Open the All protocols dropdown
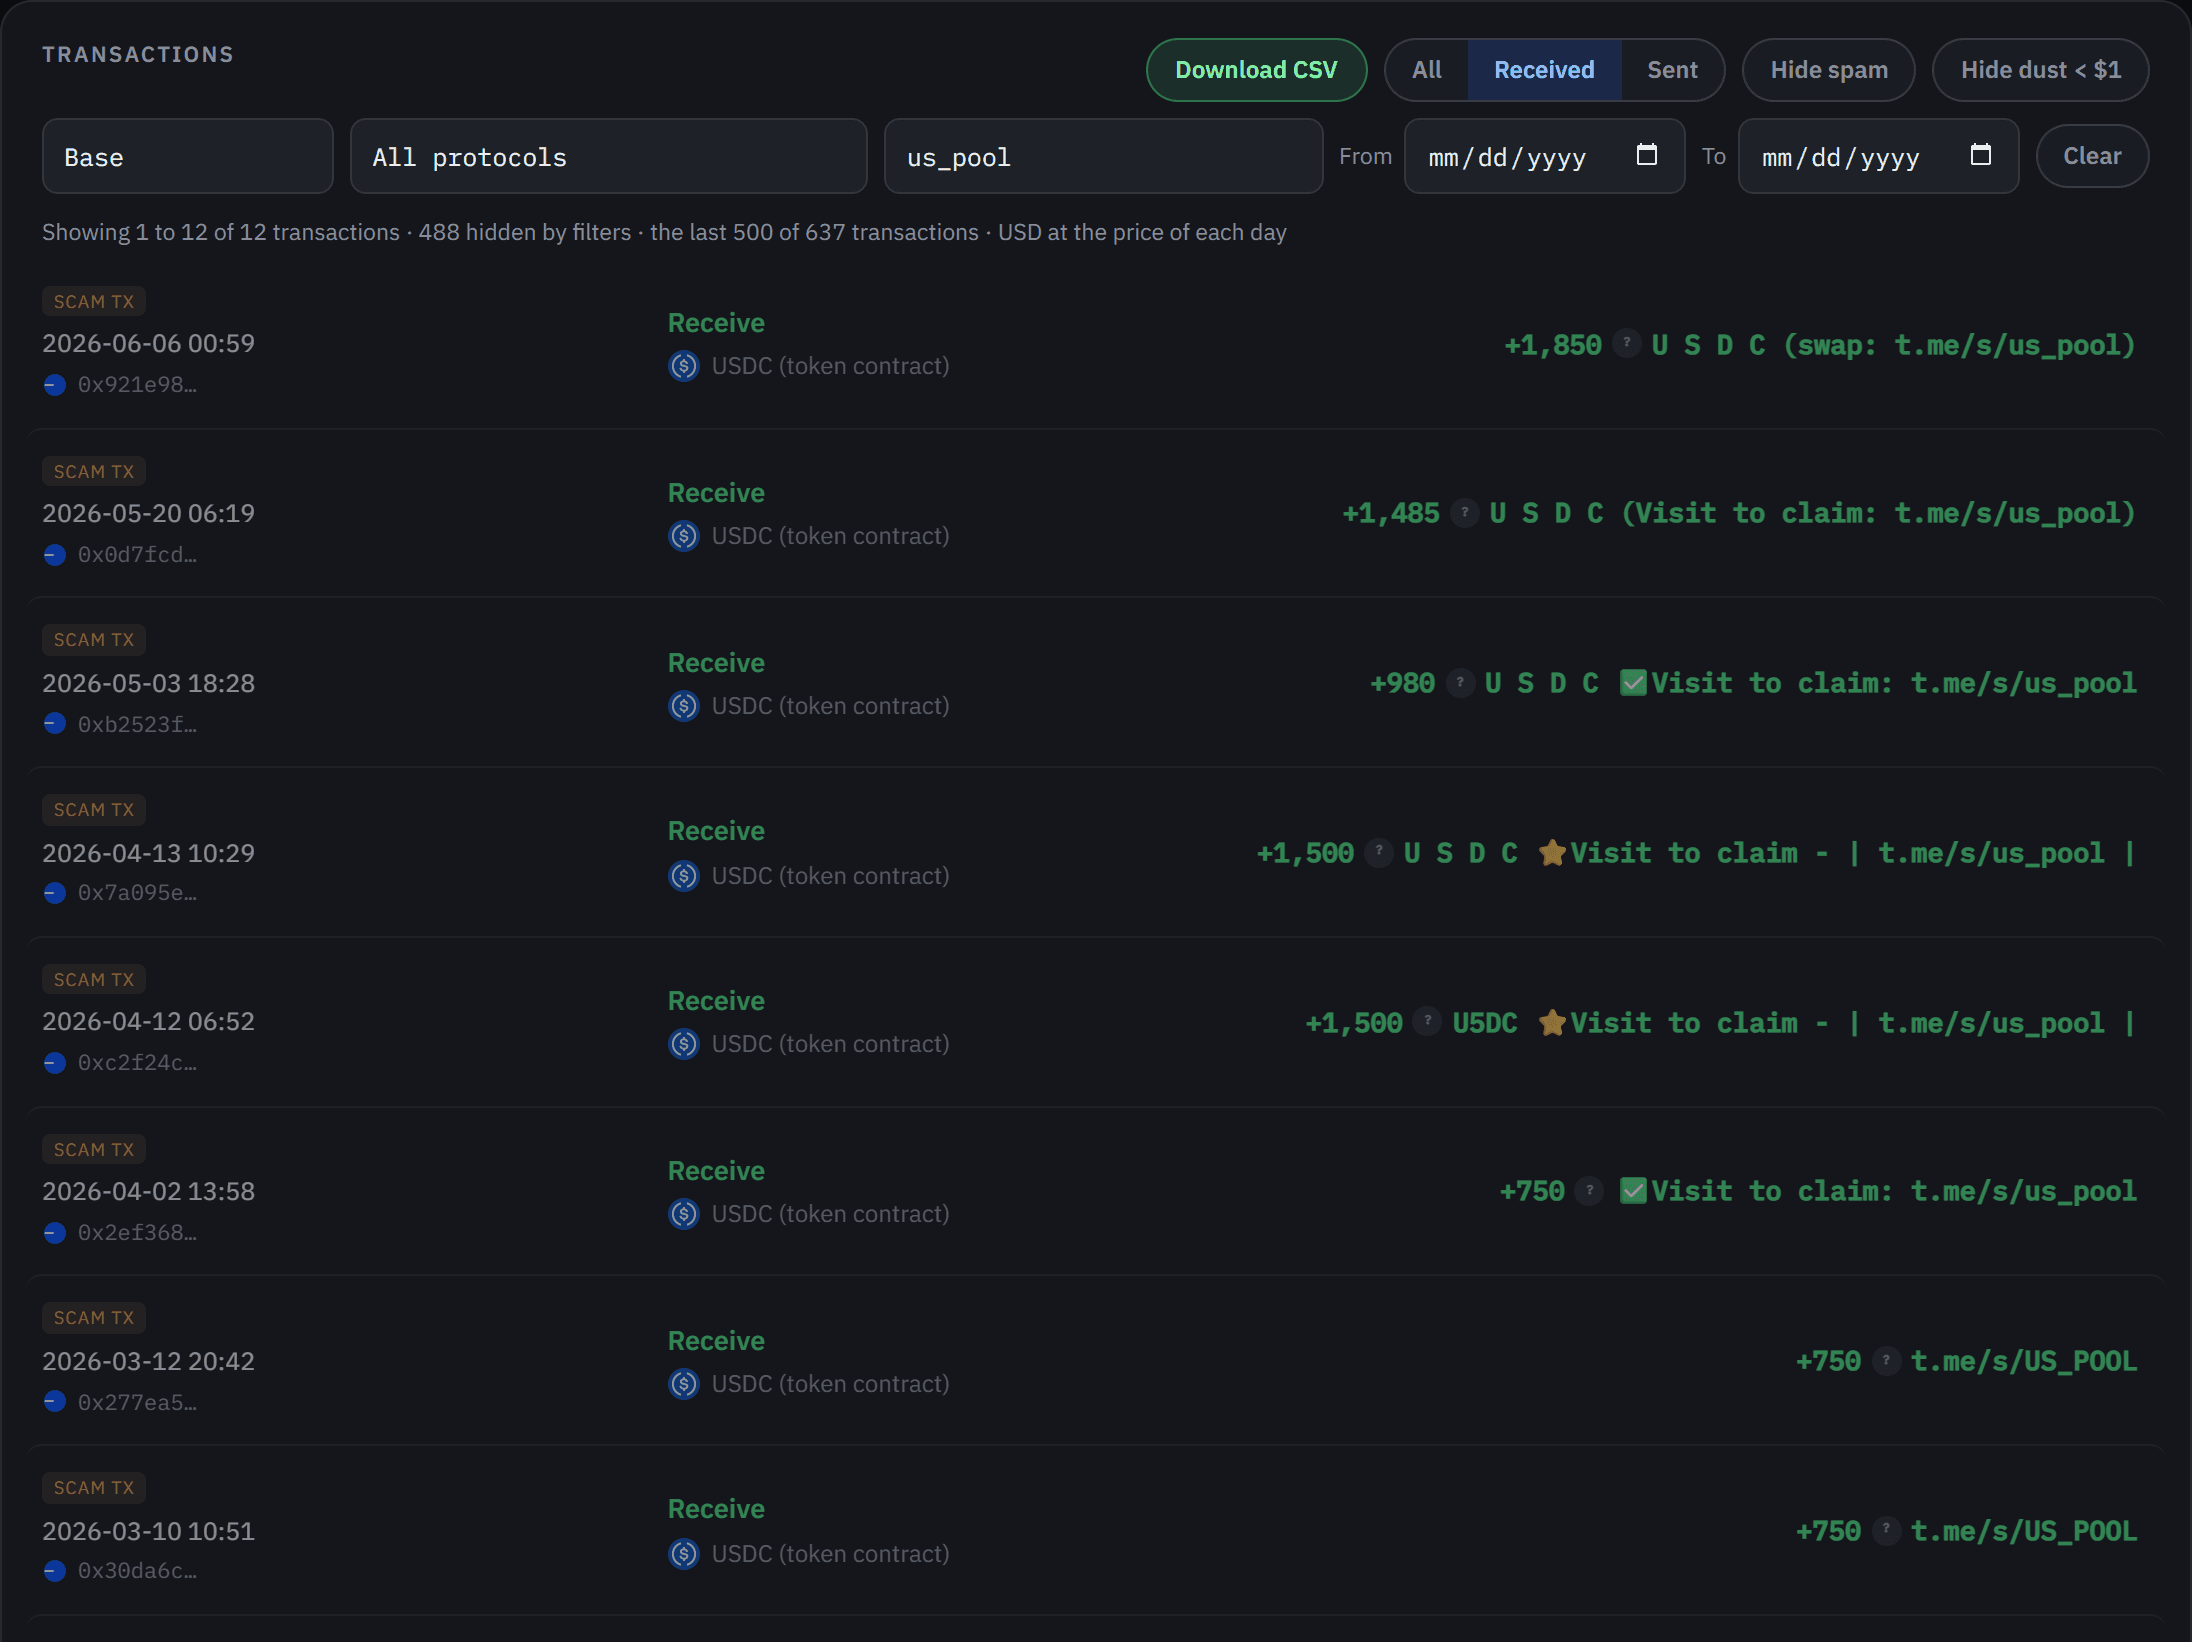Image resolution: width=2192 pixels, height=1642 pixels. [x=608, y=157]
